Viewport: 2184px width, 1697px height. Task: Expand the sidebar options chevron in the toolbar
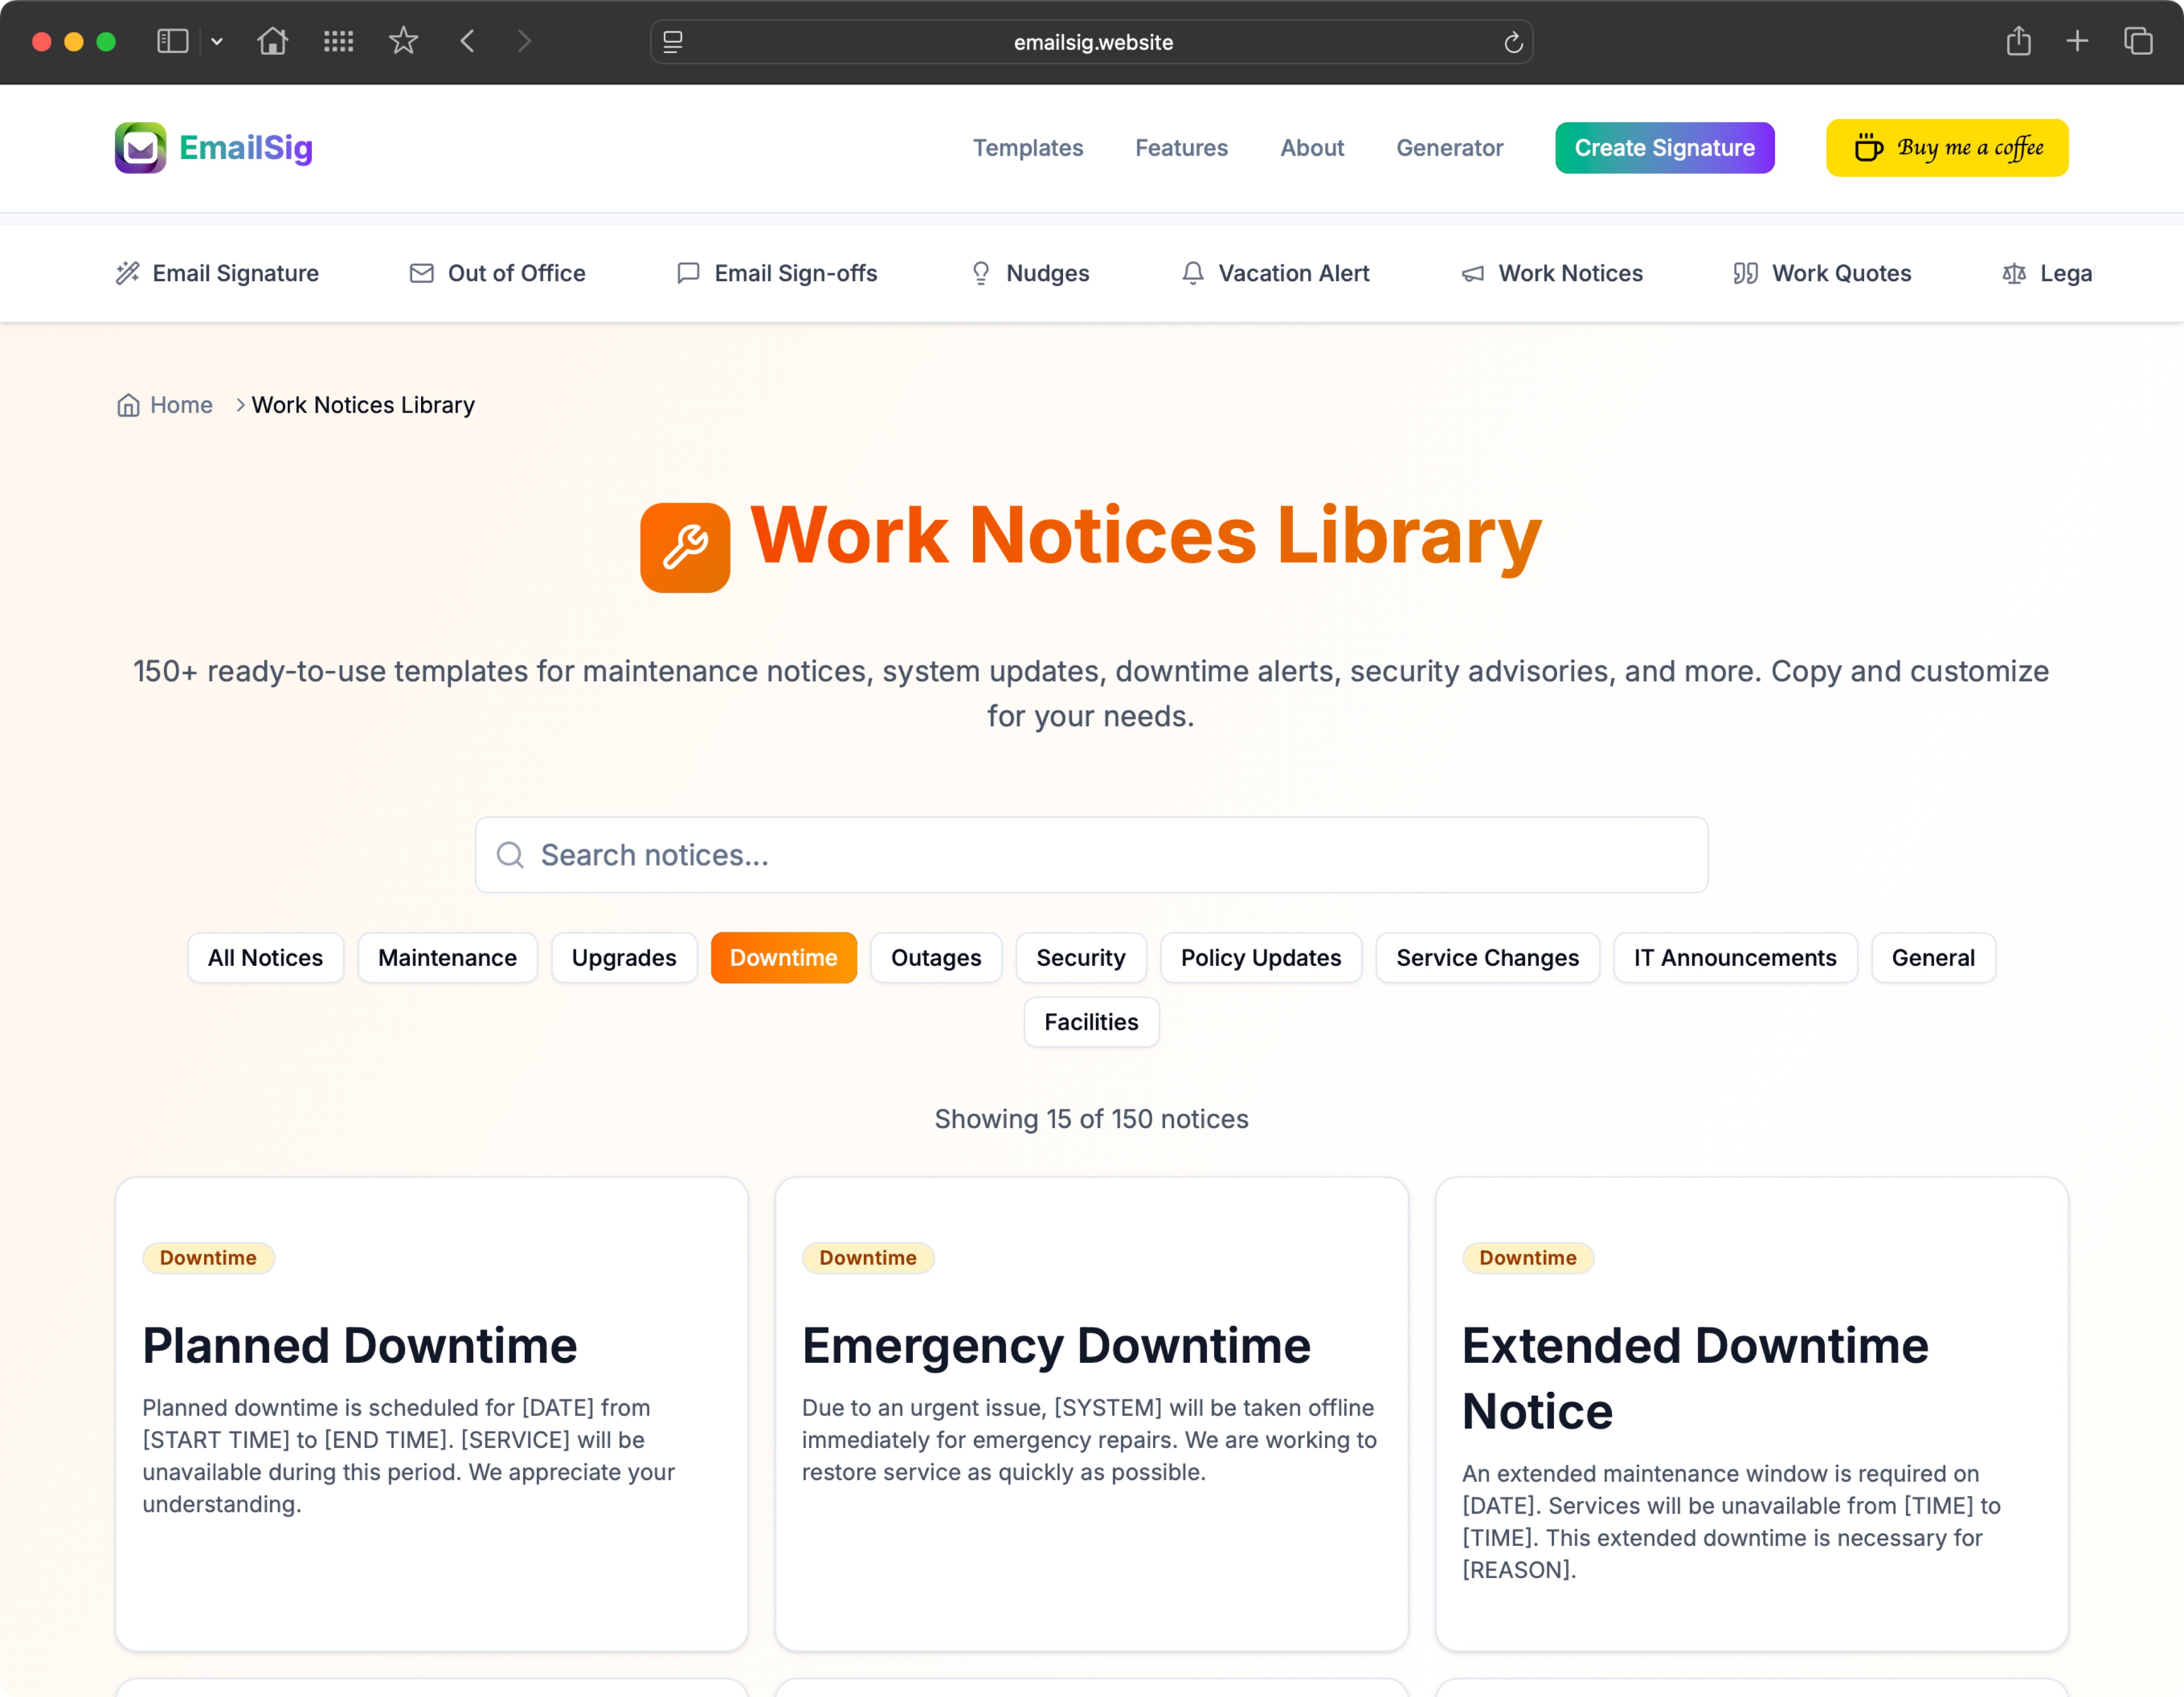[x=218, y=41]
